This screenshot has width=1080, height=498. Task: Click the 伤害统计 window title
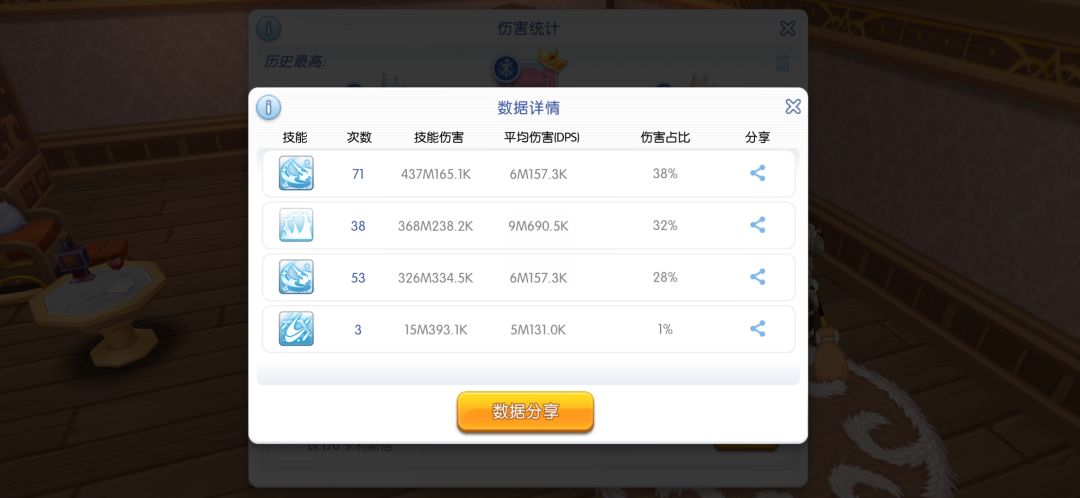click(x=528, y=29)
